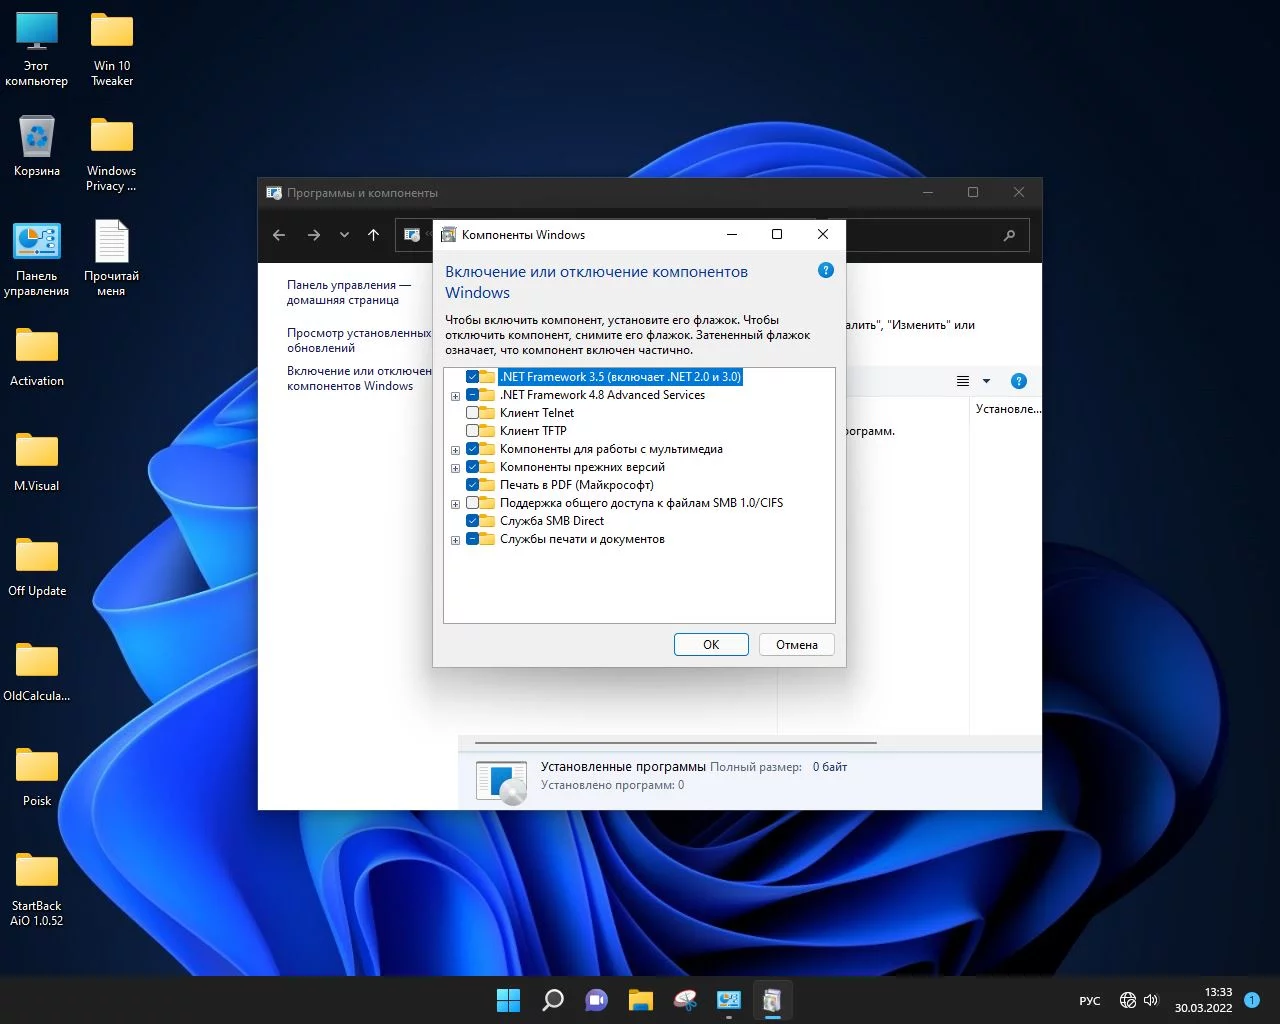Open the Прочитай меня text file
The image size is (1280, 1024).
[111, 243]
